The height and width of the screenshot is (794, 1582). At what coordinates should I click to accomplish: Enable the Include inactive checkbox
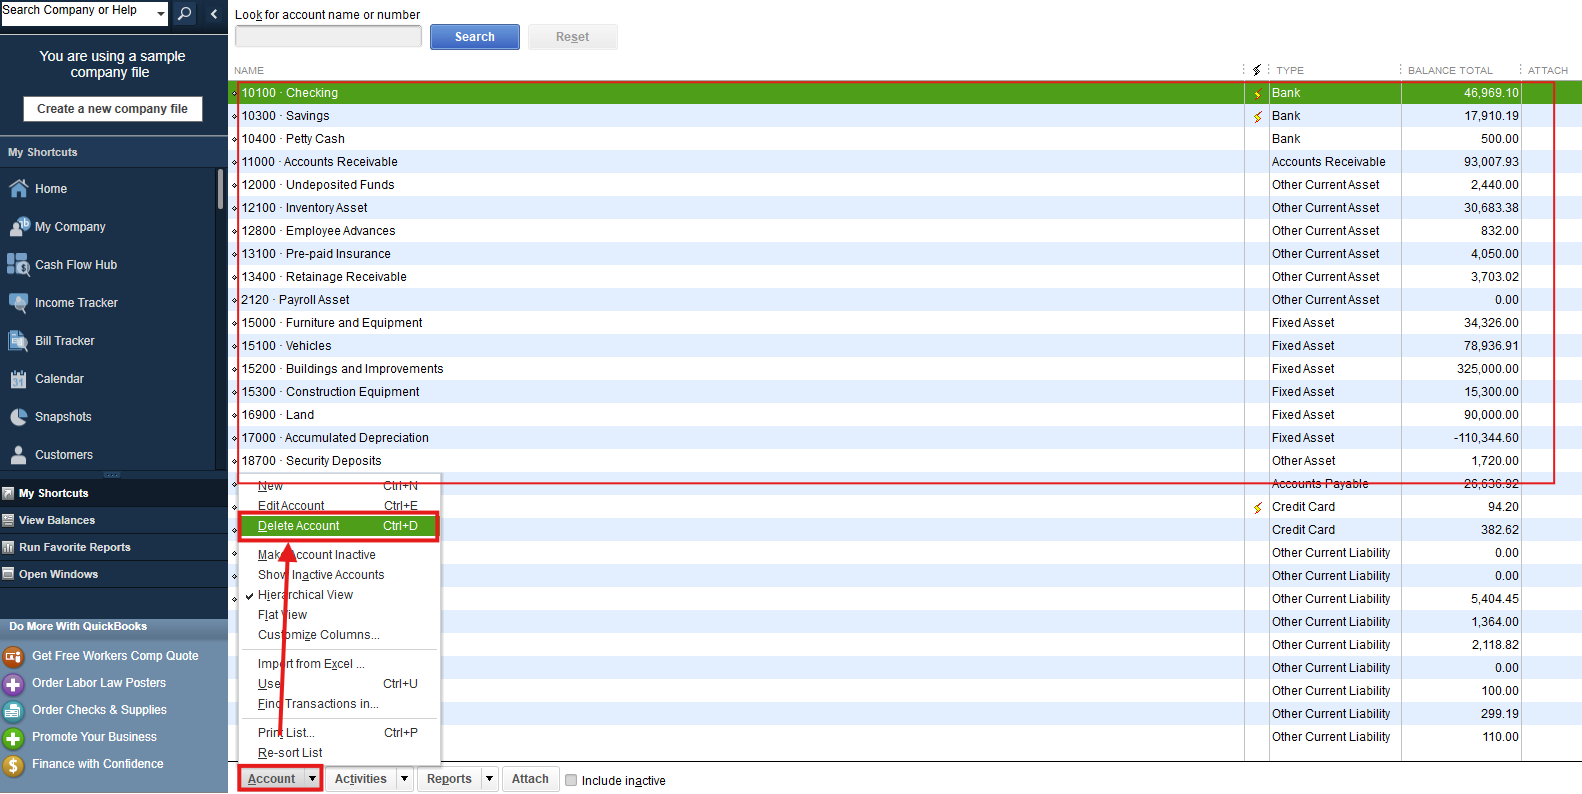(571, 780)
